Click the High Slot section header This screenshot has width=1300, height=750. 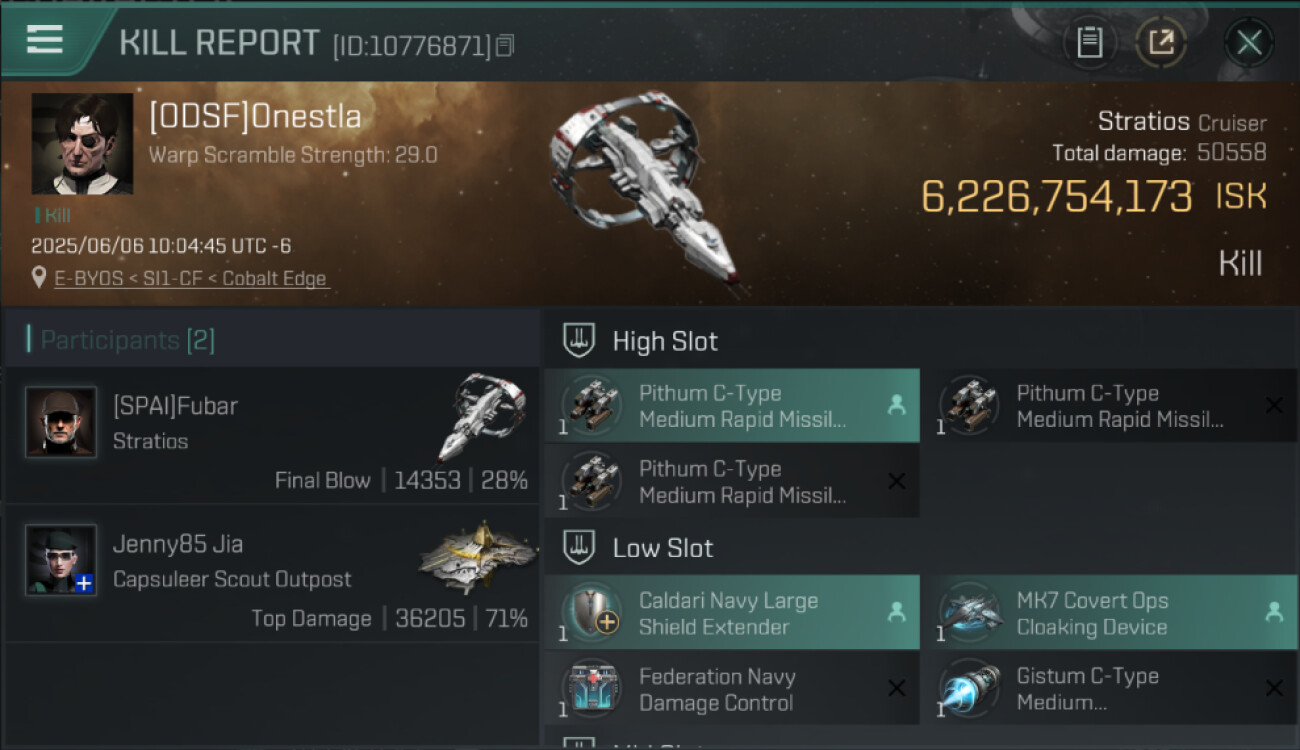665,341
